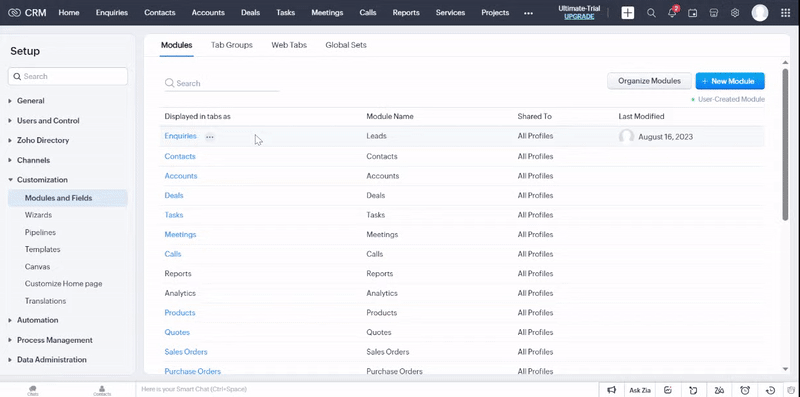Click the New Module button
This screenshot has width=800, height=397.
click(x=730, y=81)
